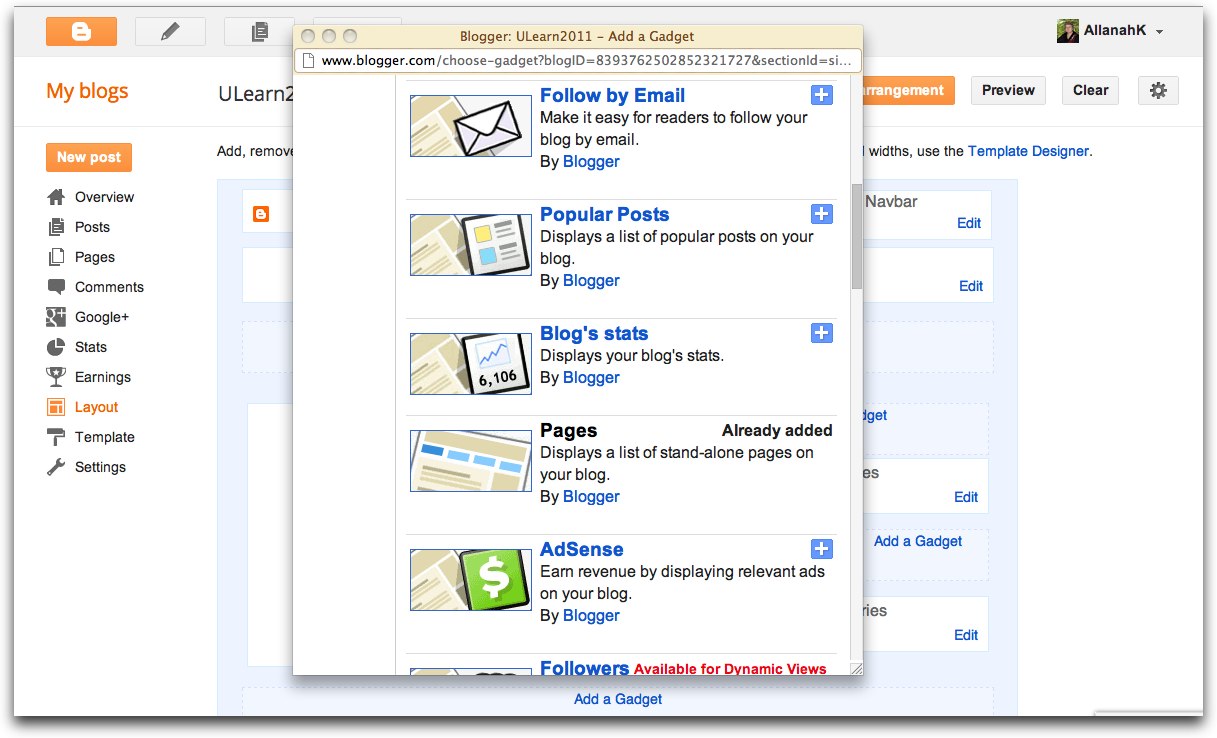The width and height of the screenshot is (1217, 738).
Task: Open Settings via the wrench icon
Action: [101, 467]
